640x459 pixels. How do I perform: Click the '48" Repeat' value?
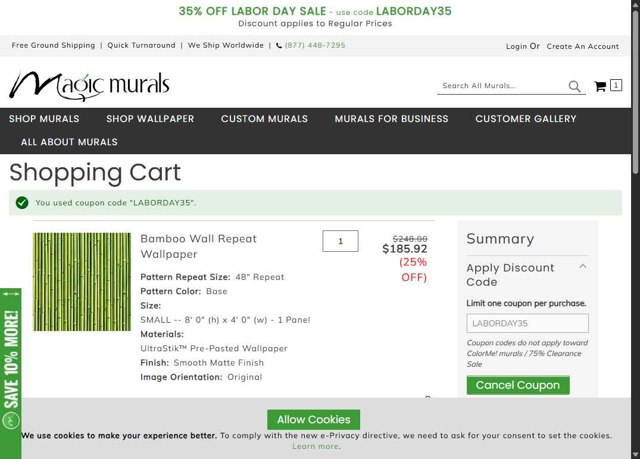260,277
